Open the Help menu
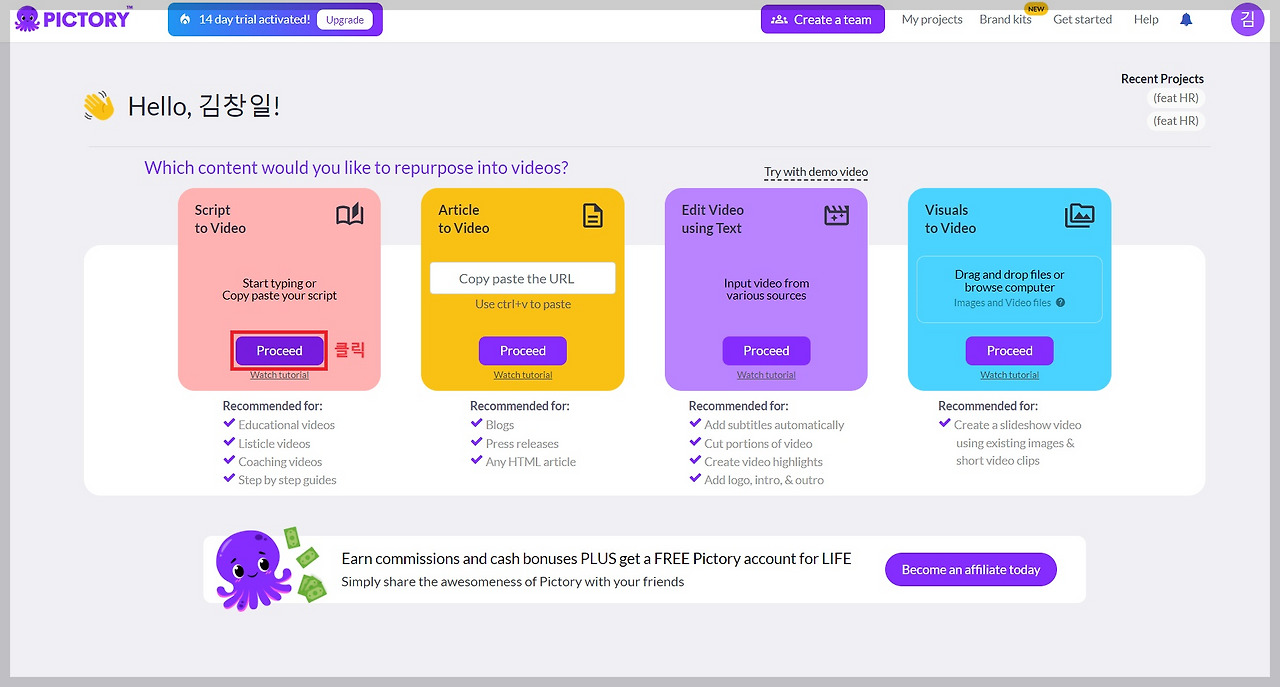1280x687 pixels. tap(1146, 19)
